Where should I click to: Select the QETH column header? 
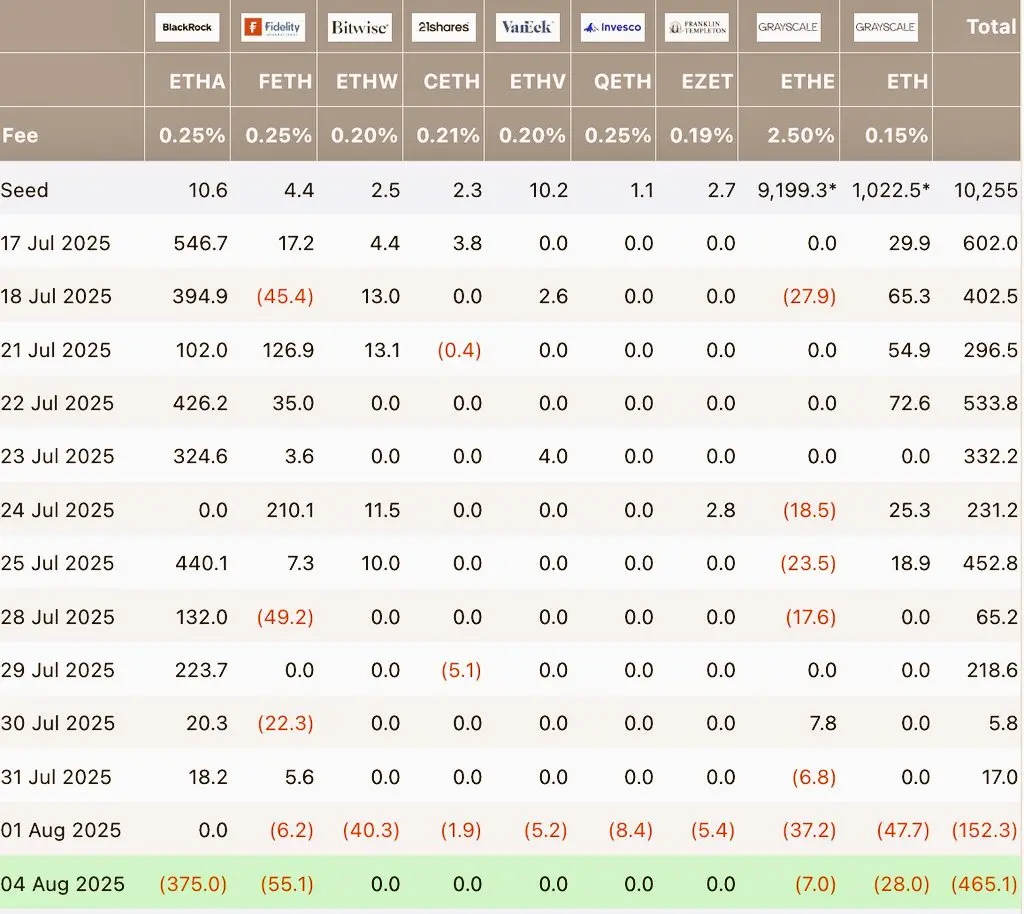pos(622,82)
